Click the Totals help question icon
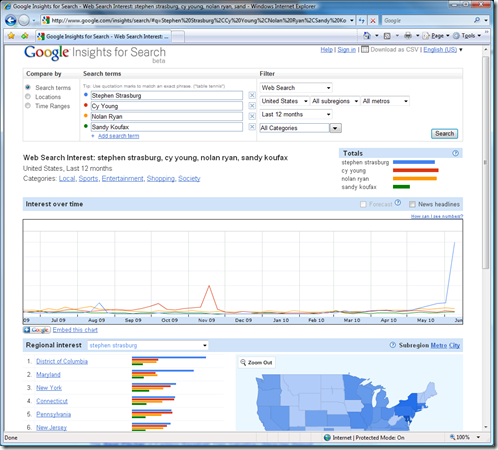The height and width of the screenshot is (450, 498). (455, 153)
